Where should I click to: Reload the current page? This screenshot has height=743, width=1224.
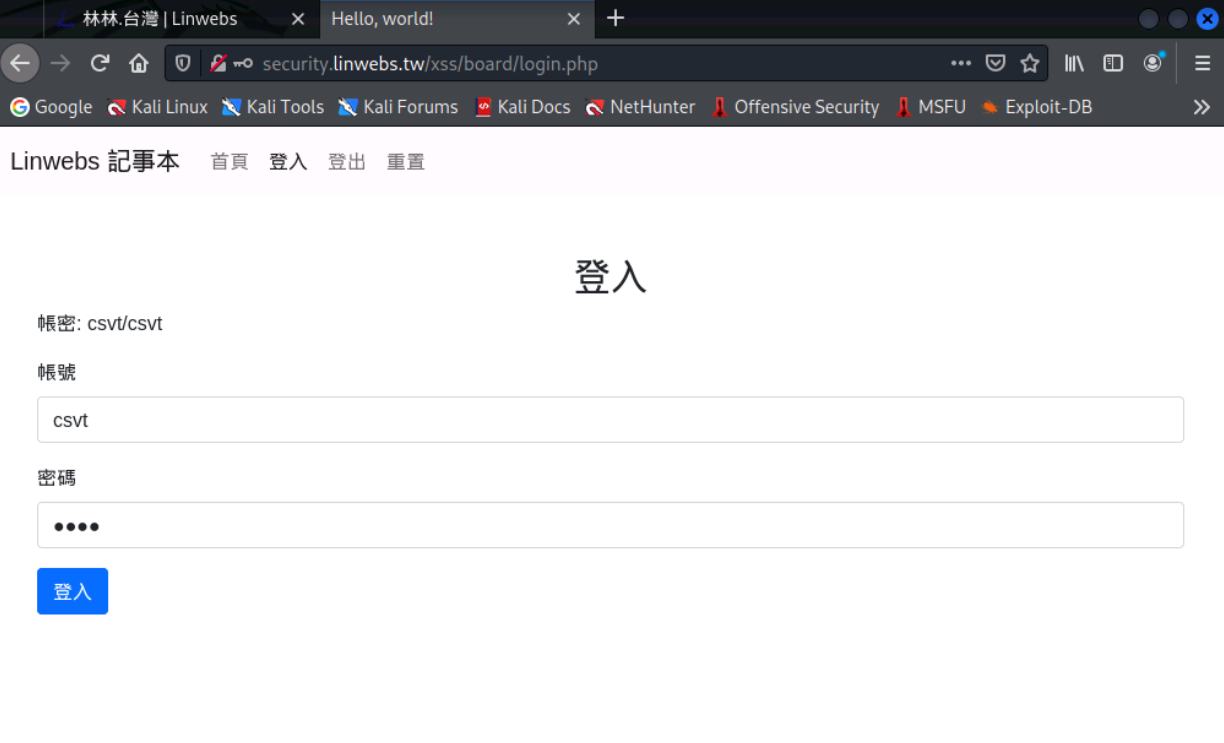coord(99,64)
